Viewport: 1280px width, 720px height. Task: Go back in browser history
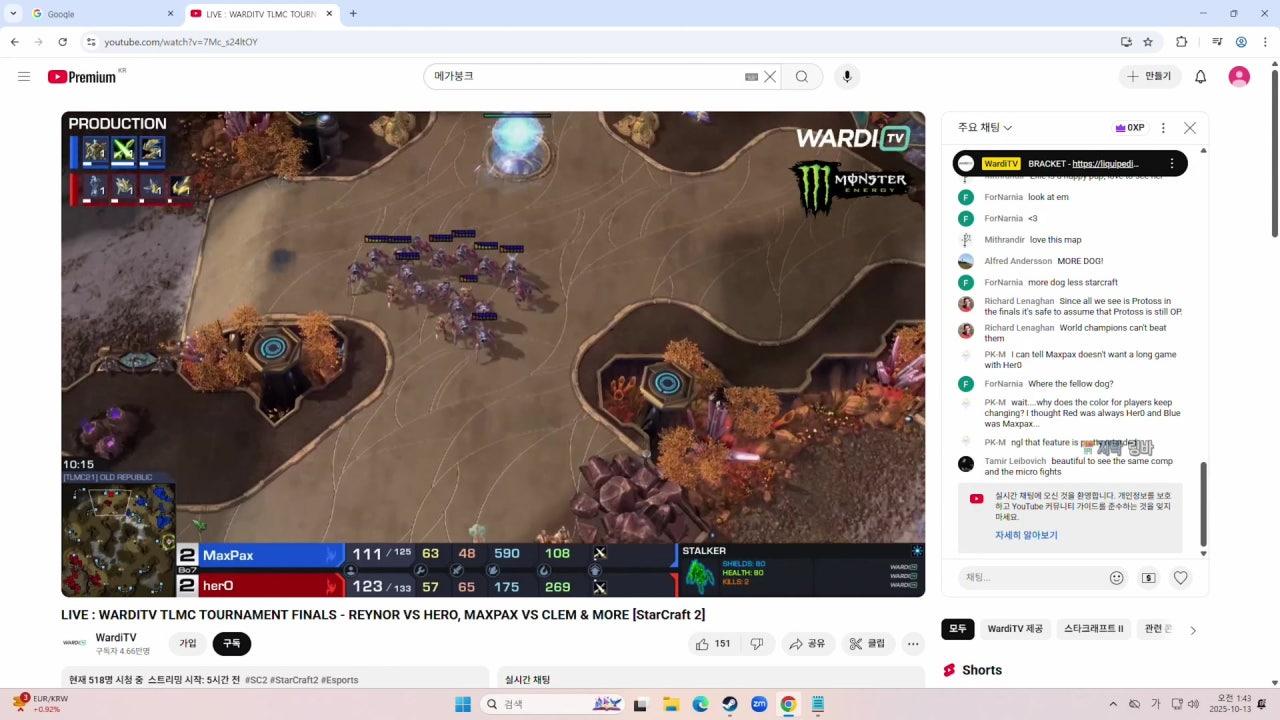(14, 42)
